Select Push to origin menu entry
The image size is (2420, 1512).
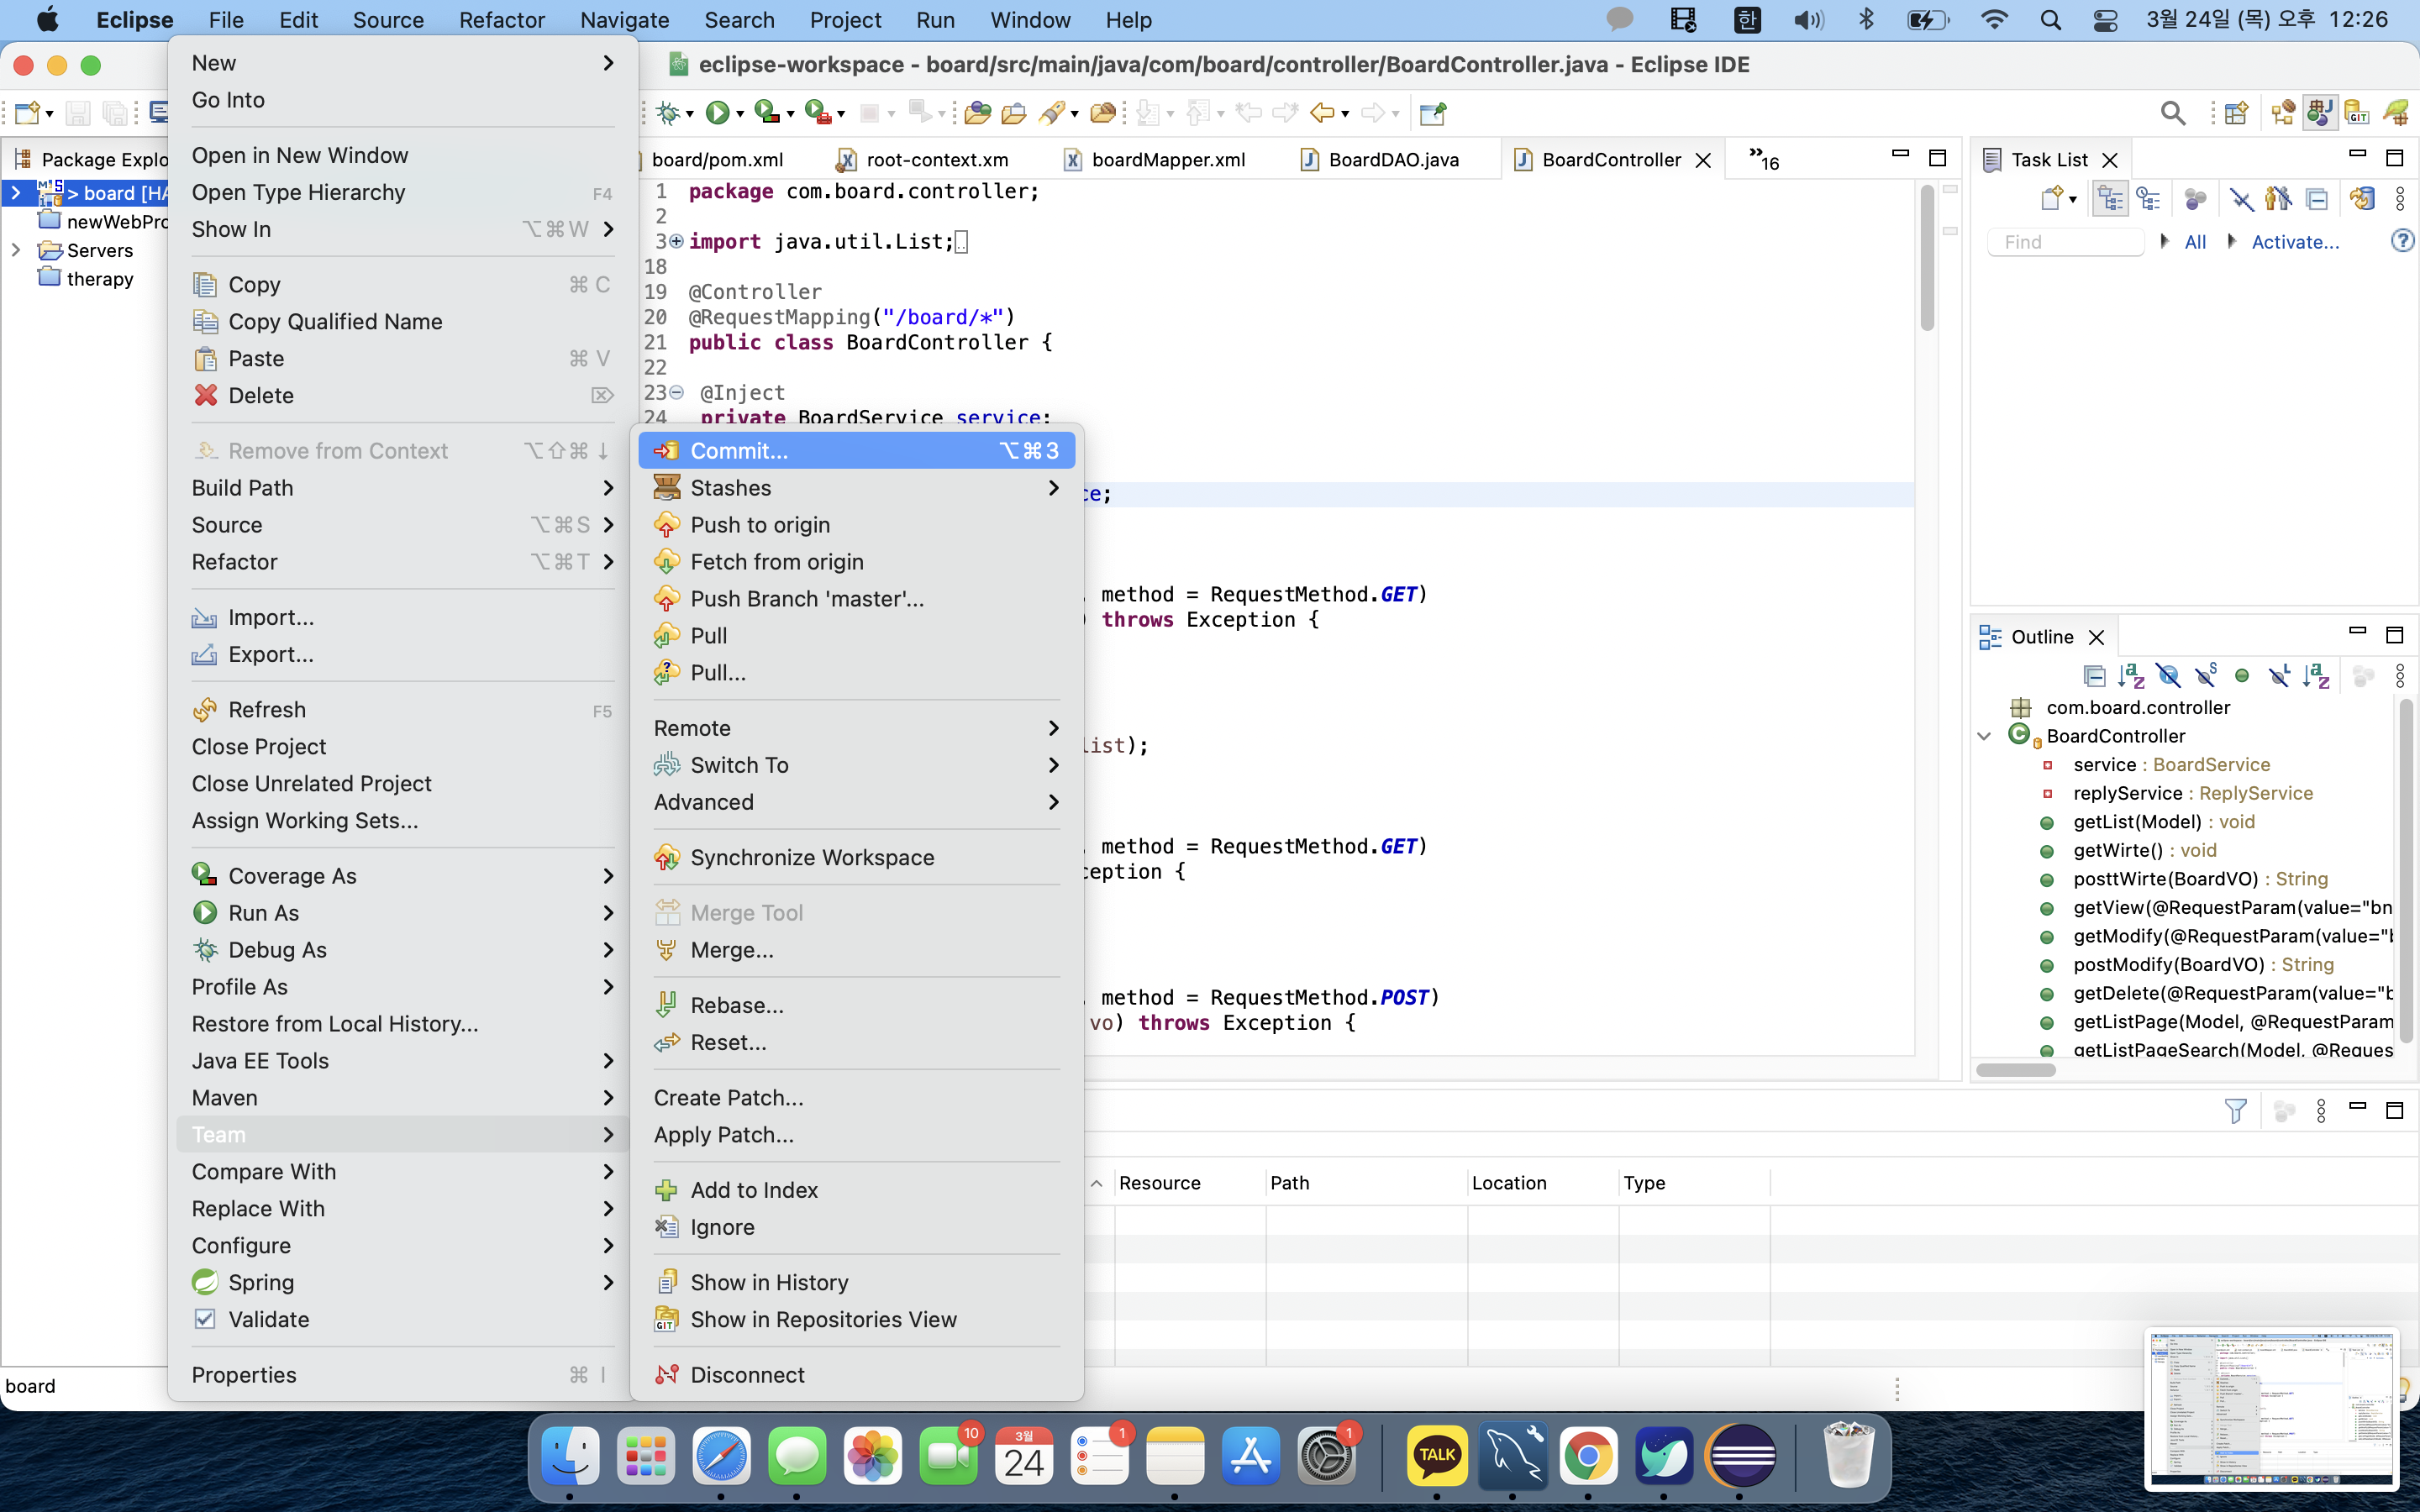(760, 525)
